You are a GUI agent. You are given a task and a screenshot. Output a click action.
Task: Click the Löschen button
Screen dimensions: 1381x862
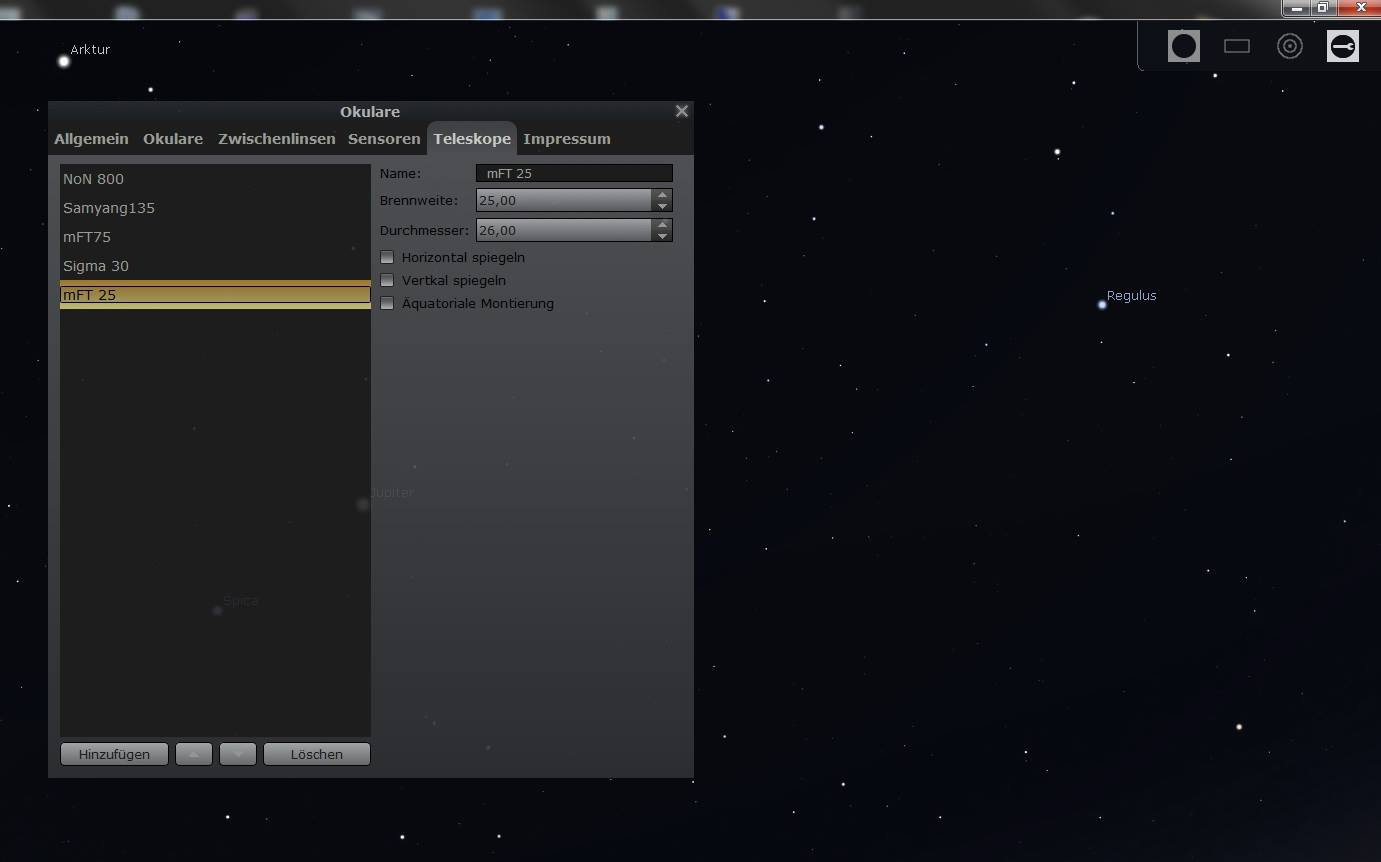[316, 754]
